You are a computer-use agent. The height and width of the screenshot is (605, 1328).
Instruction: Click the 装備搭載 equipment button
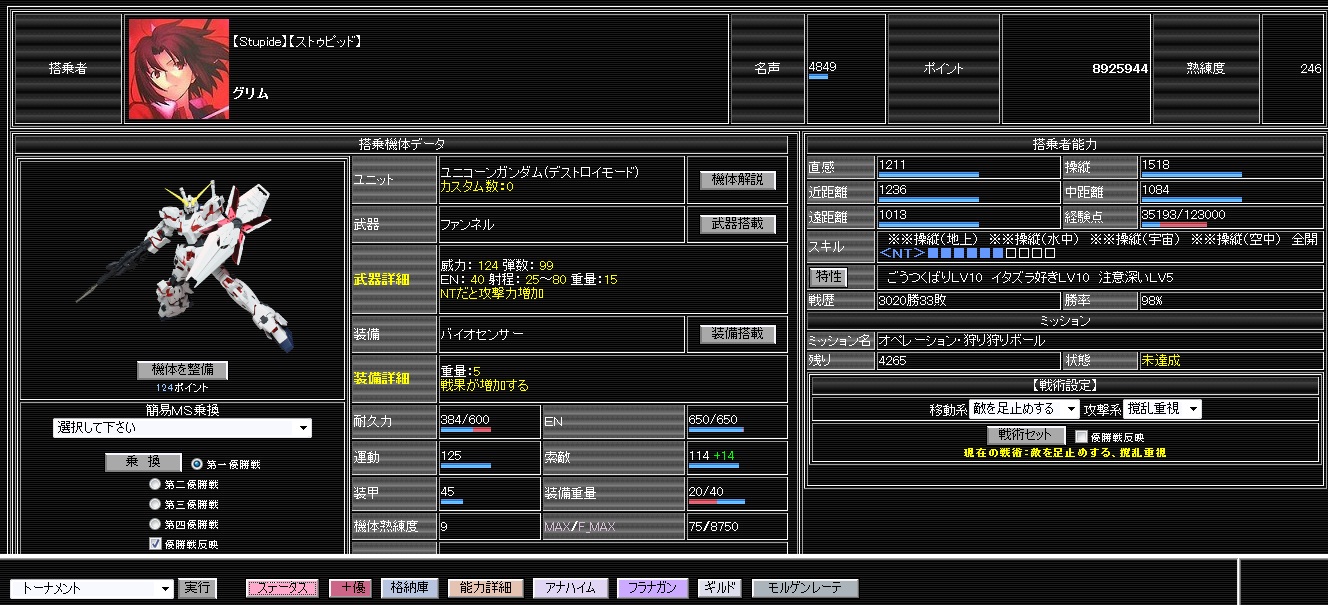pos(738,334)
